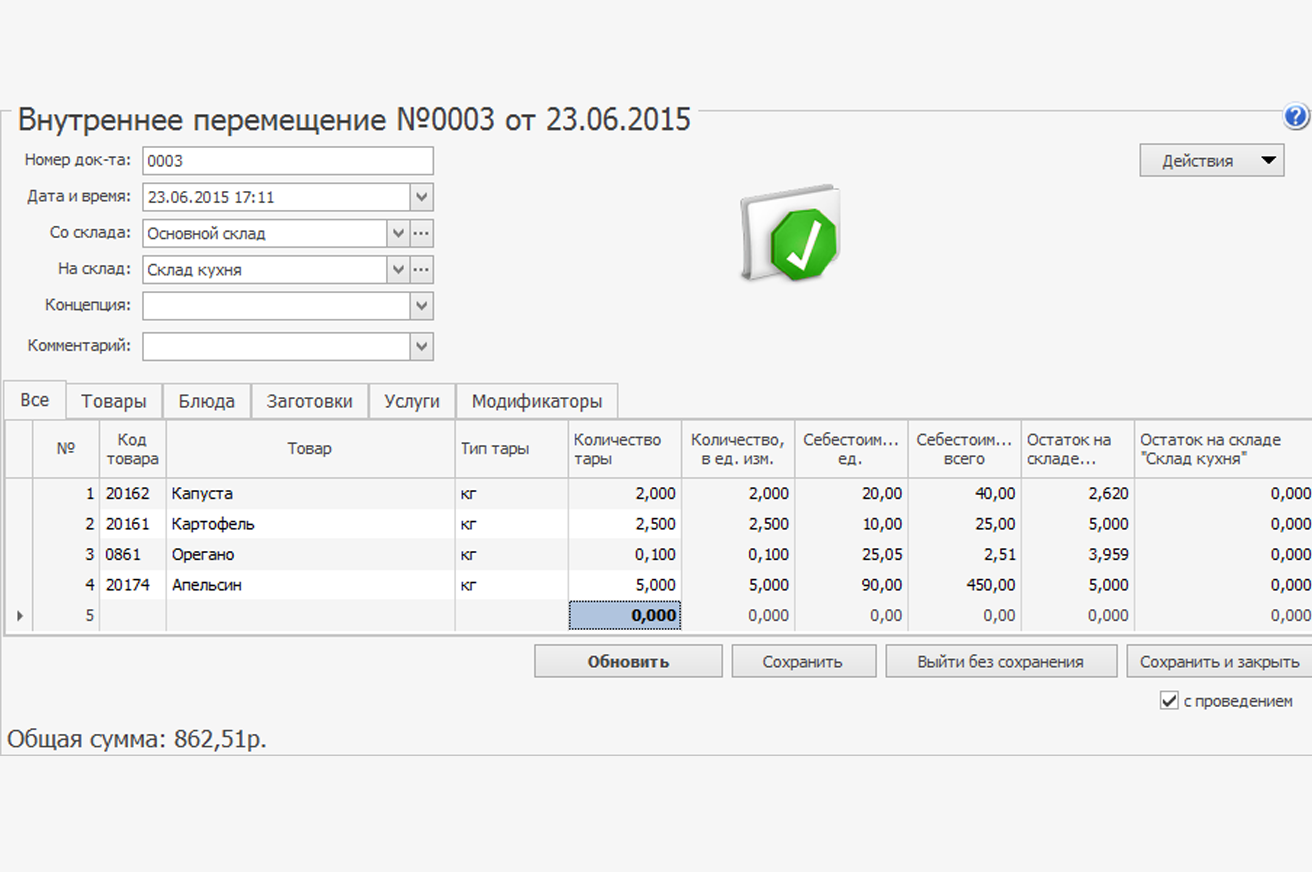Select the Апельсин product cell

click(310, 585)
